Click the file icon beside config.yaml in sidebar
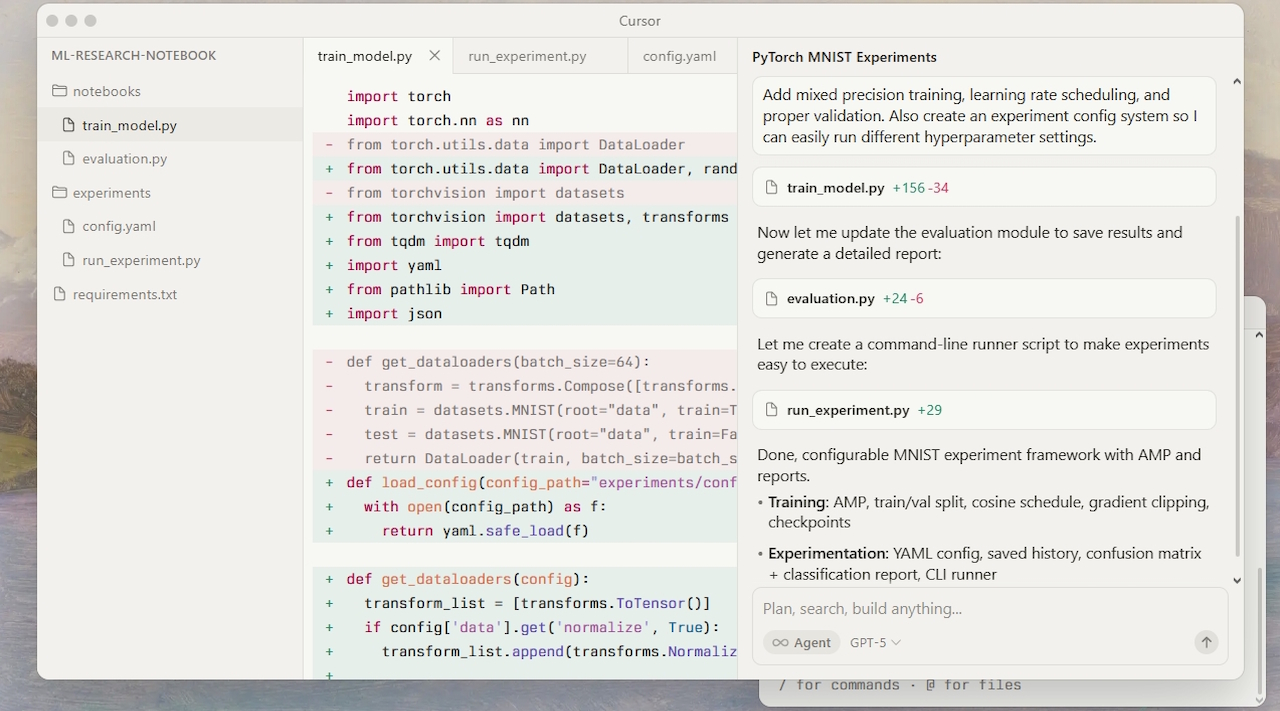 pos(69,226)
